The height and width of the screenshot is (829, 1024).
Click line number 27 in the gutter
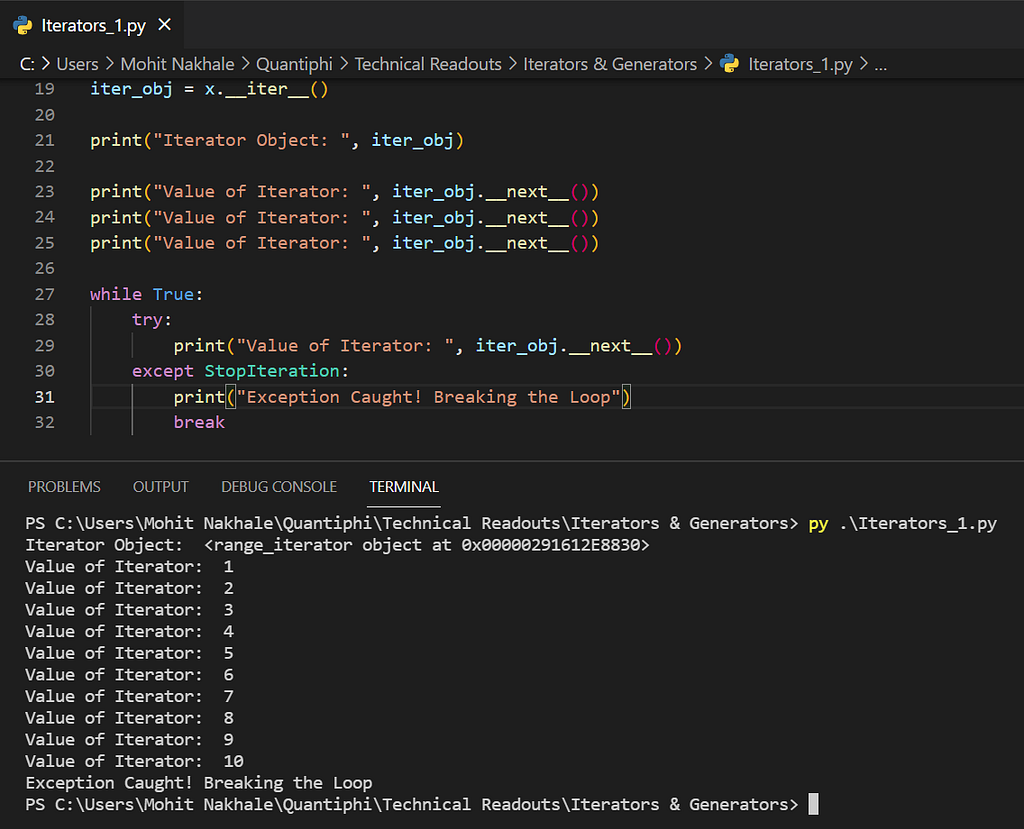point(44,295)
